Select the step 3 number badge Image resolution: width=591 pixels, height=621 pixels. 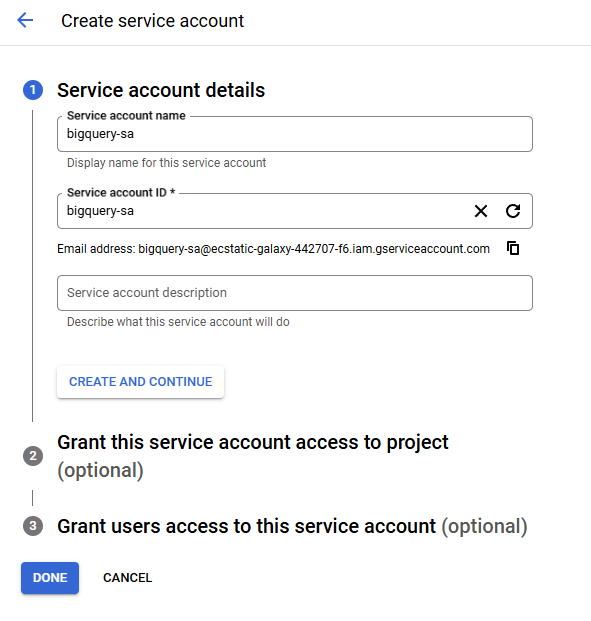(x=33, y=526)
